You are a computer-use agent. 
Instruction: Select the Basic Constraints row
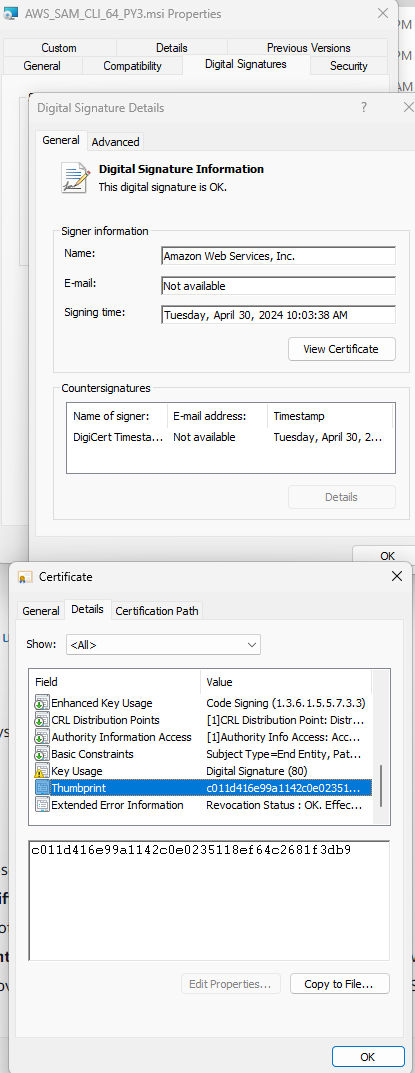(202, 754)
